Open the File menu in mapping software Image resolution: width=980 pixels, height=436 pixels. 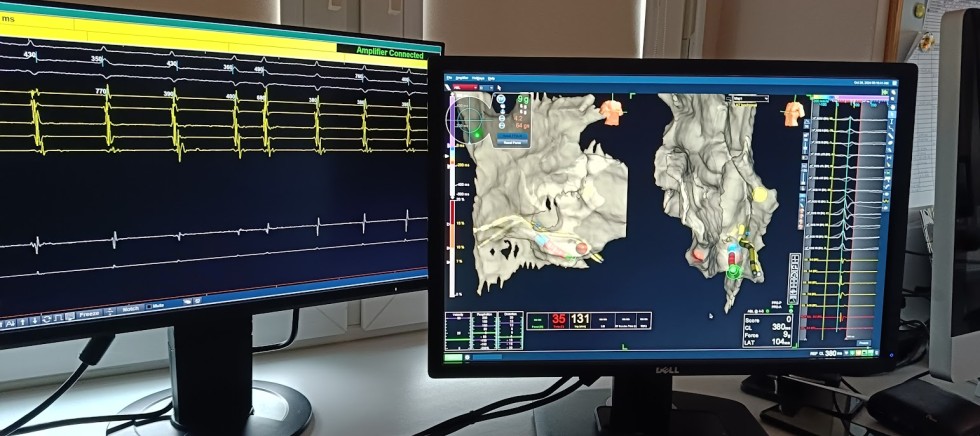click(x=449, y=78)
